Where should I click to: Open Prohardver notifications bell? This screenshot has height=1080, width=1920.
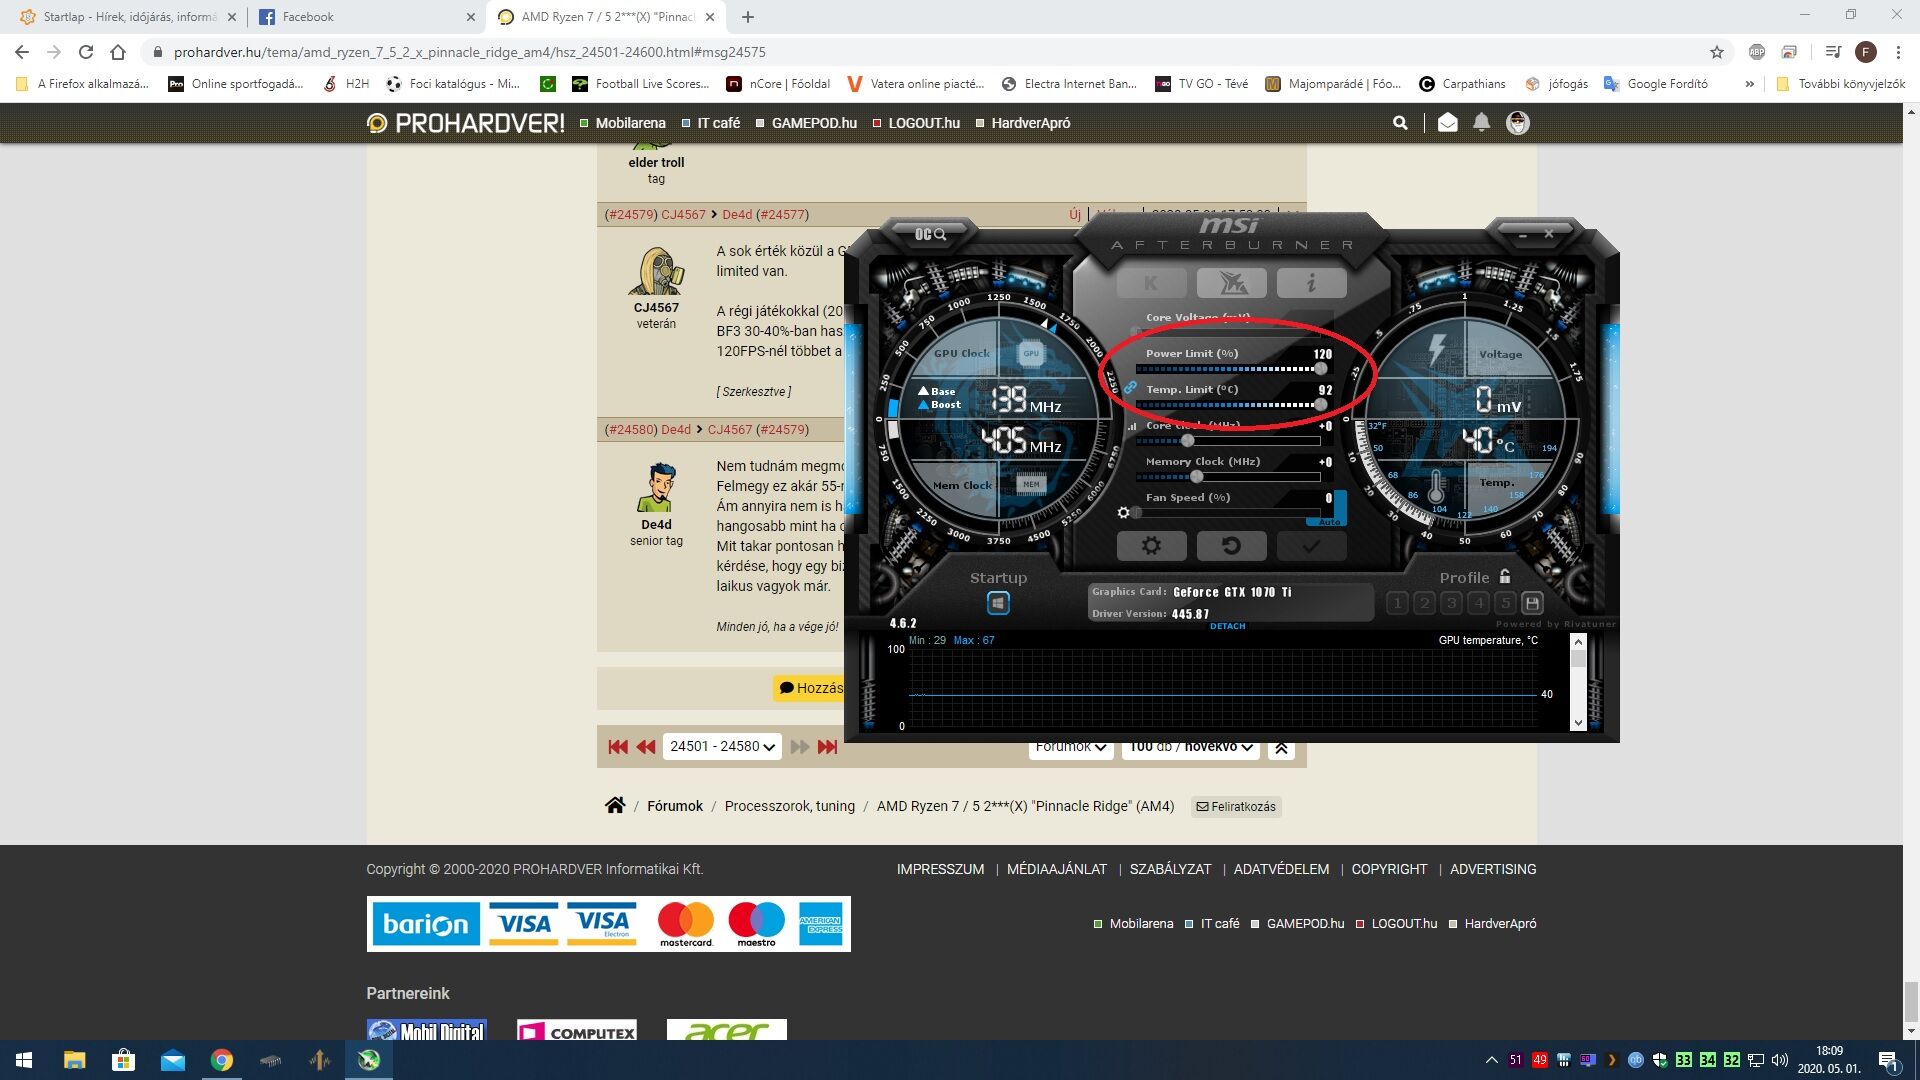click(1481, 123)
